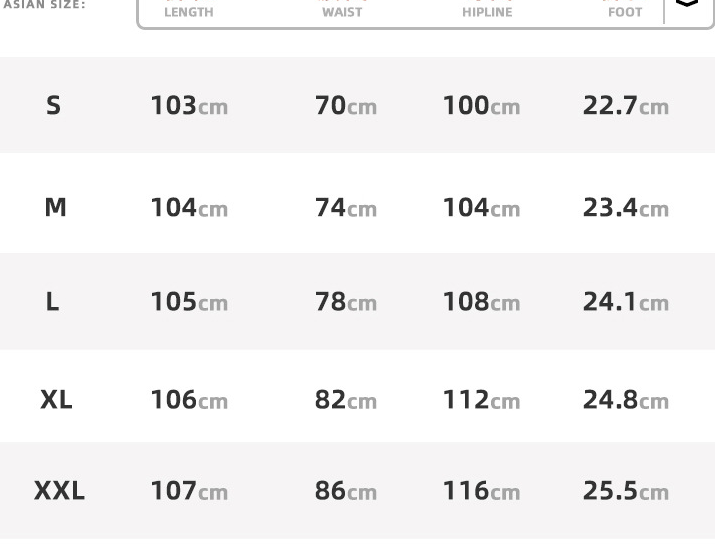Click the FOOT column header
The image size is (715, 549).
[625, 11]
